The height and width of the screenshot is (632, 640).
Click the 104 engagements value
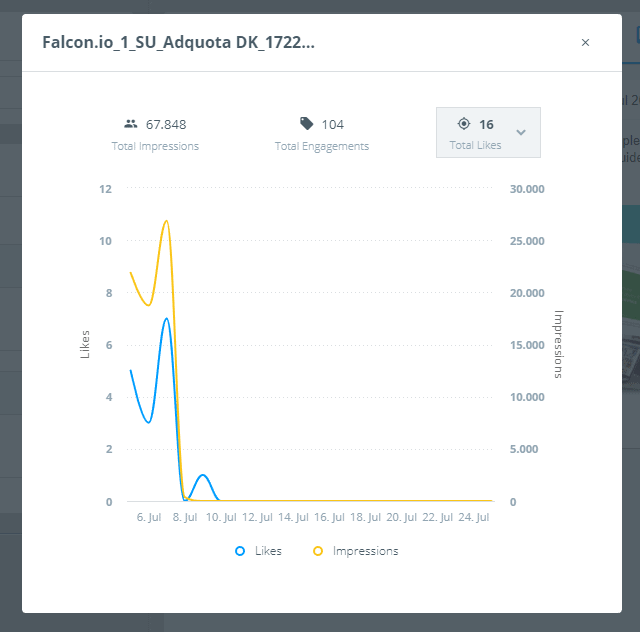(x=333, y=125)
